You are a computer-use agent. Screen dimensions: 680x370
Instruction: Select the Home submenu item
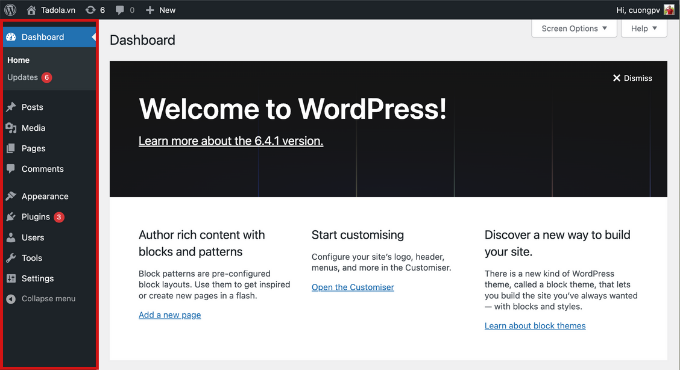[x=18, y=60]
